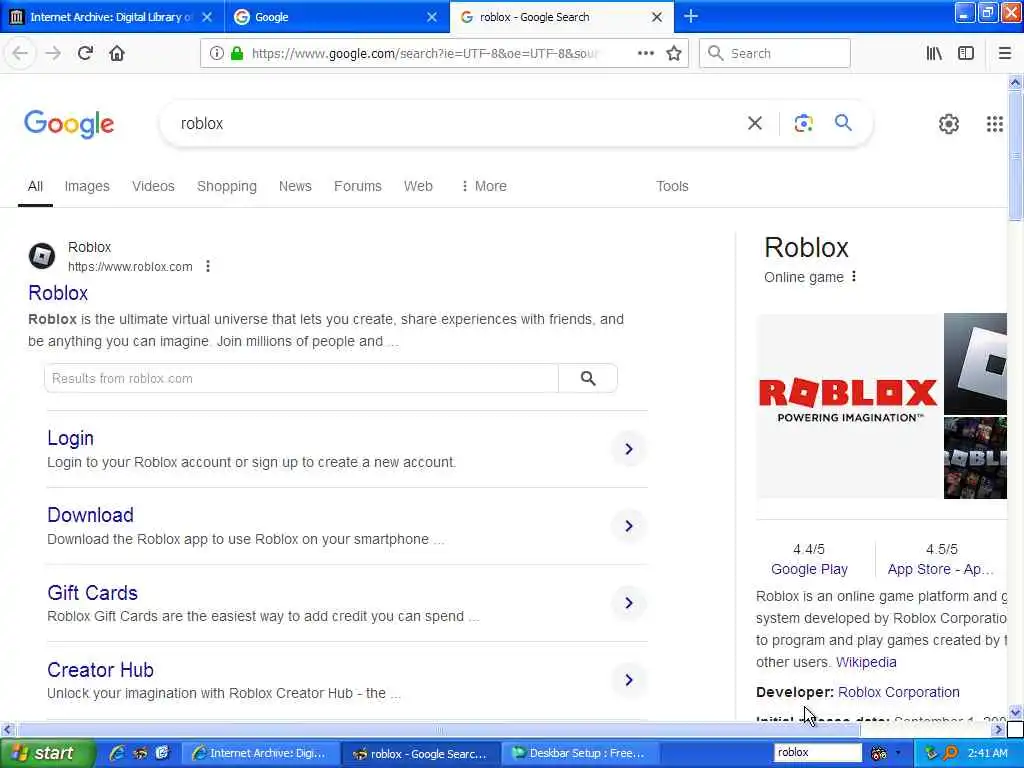Click the forward navigation arrow
The height and width of the screenshot is (768, 1024).
(53, 53)
